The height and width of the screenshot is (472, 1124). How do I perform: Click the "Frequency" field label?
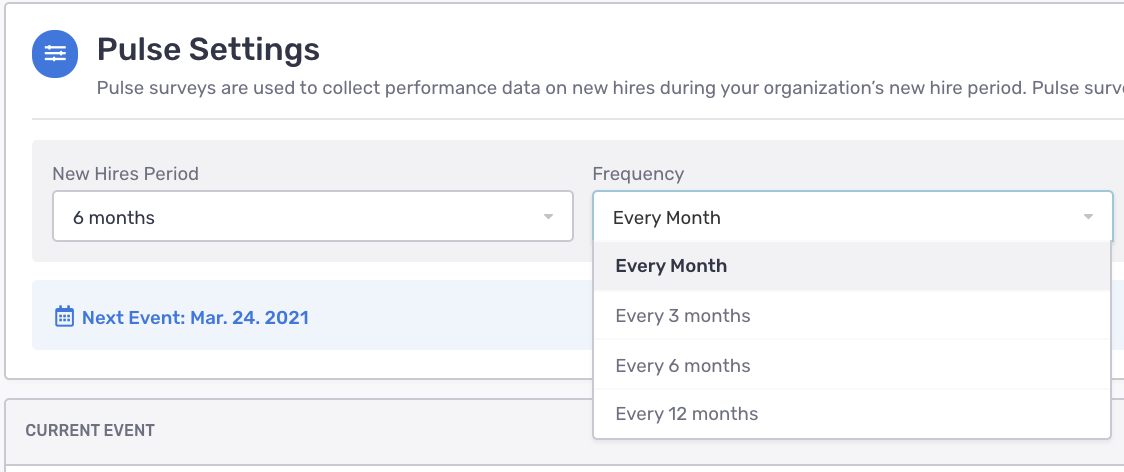pyautogui.click(x=638, y=174)
